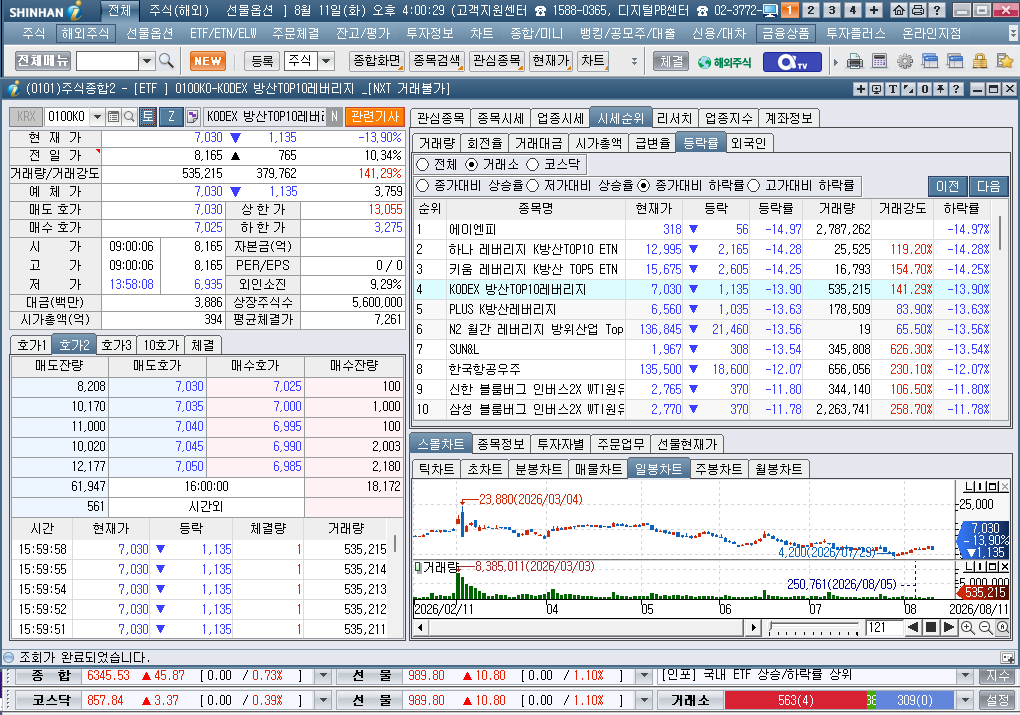Click the Z icon button
Screen dimensions: 1020x715
pos(171,116)
